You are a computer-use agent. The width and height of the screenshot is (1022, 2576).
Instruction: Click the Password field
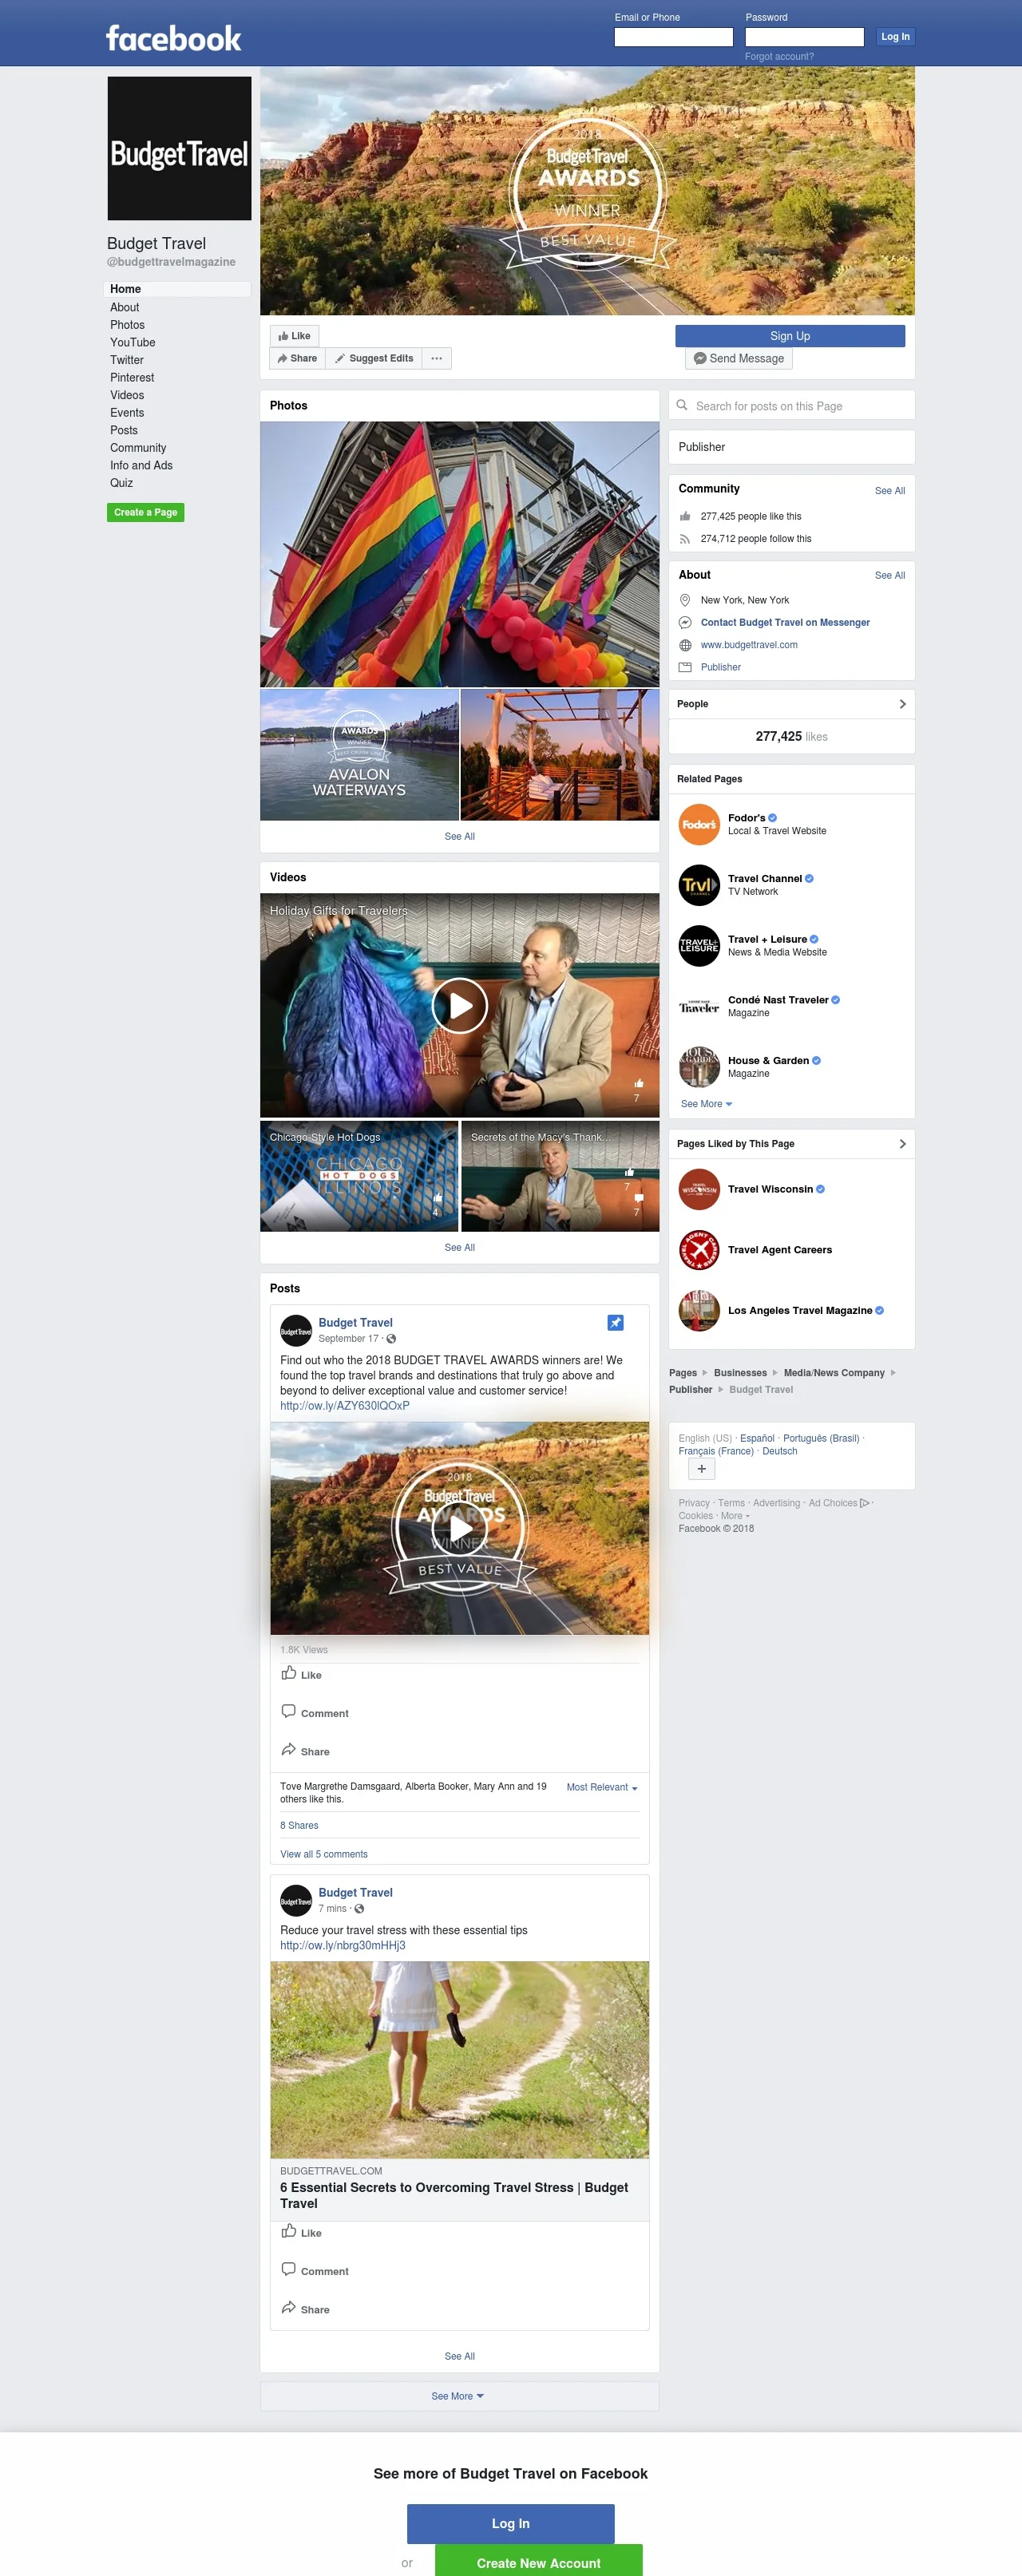[804, 37]
